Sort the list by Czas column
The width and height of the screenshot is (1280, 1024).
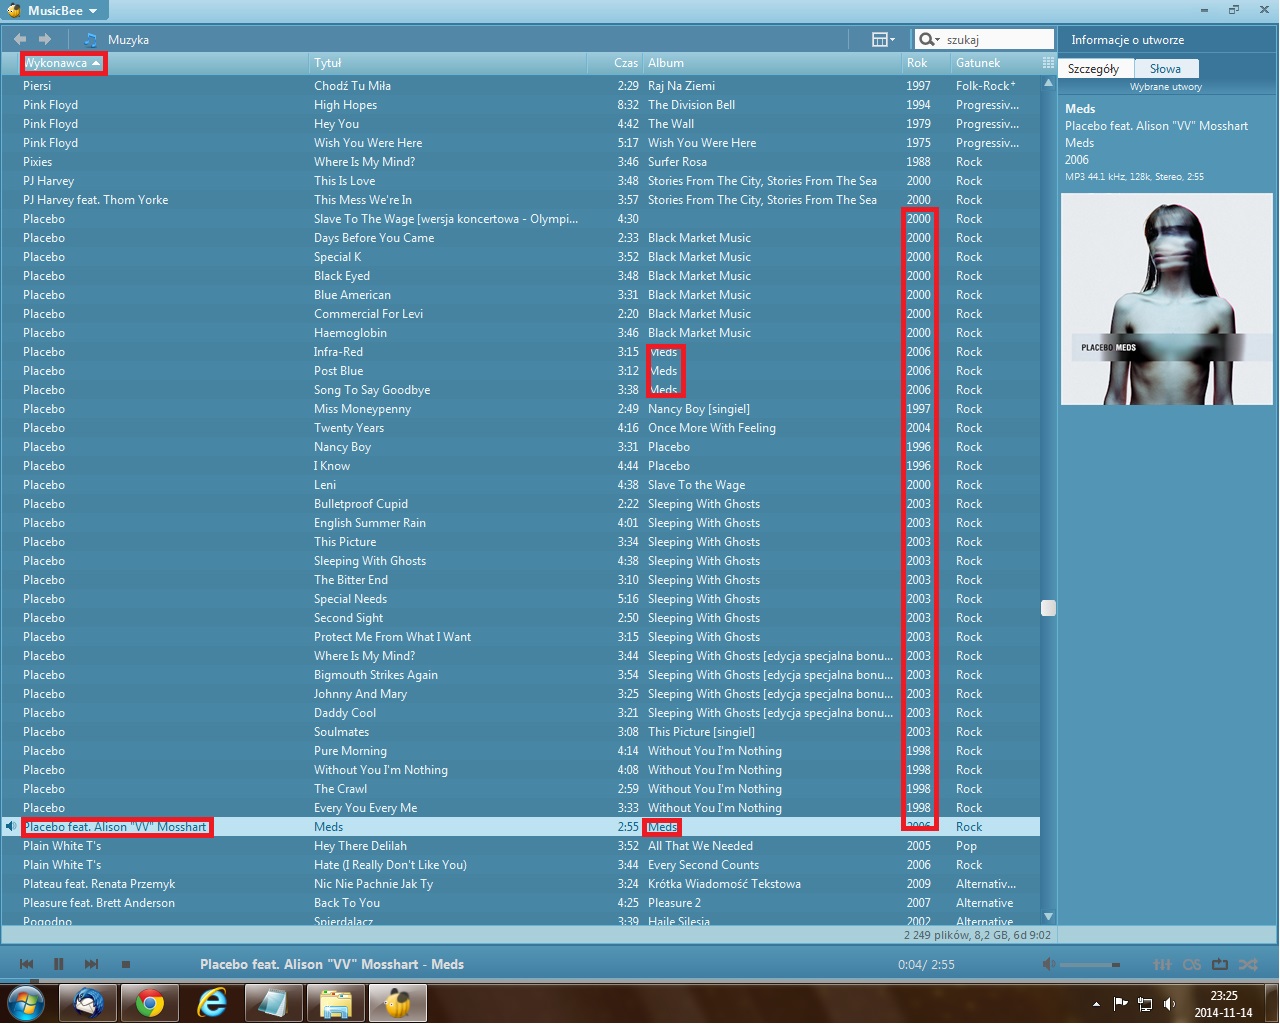tap(615, 63)
